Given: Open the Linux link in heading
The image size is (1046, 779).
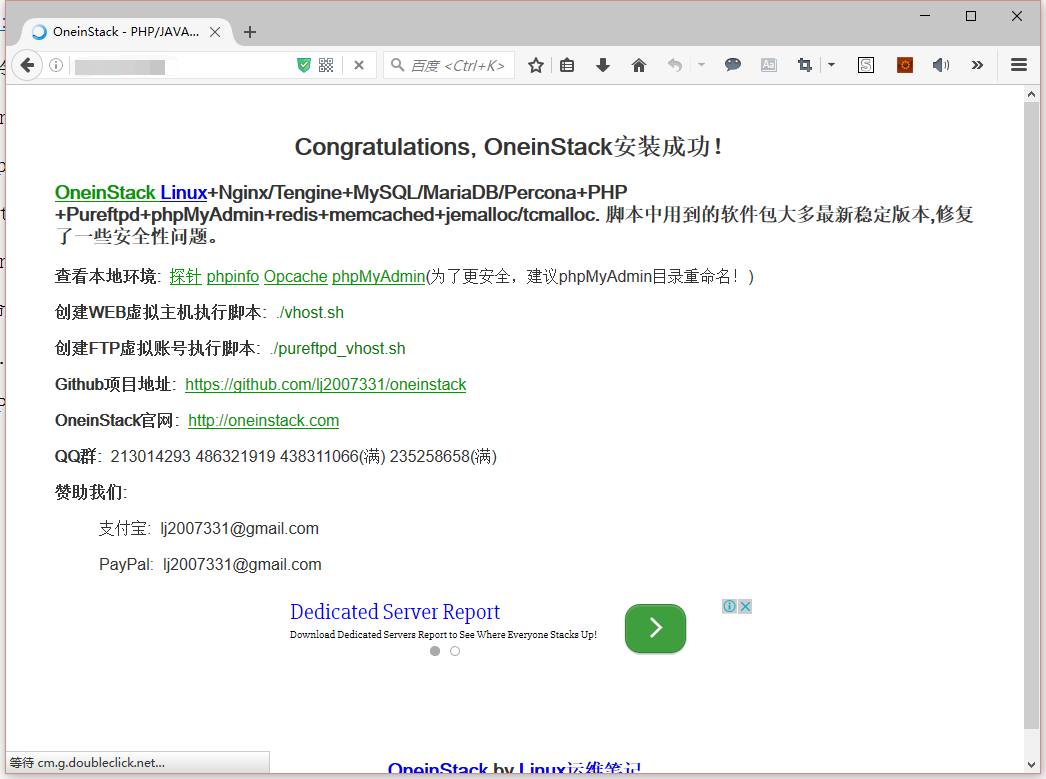Looking at the screenshot, I should tap(183, 192).
